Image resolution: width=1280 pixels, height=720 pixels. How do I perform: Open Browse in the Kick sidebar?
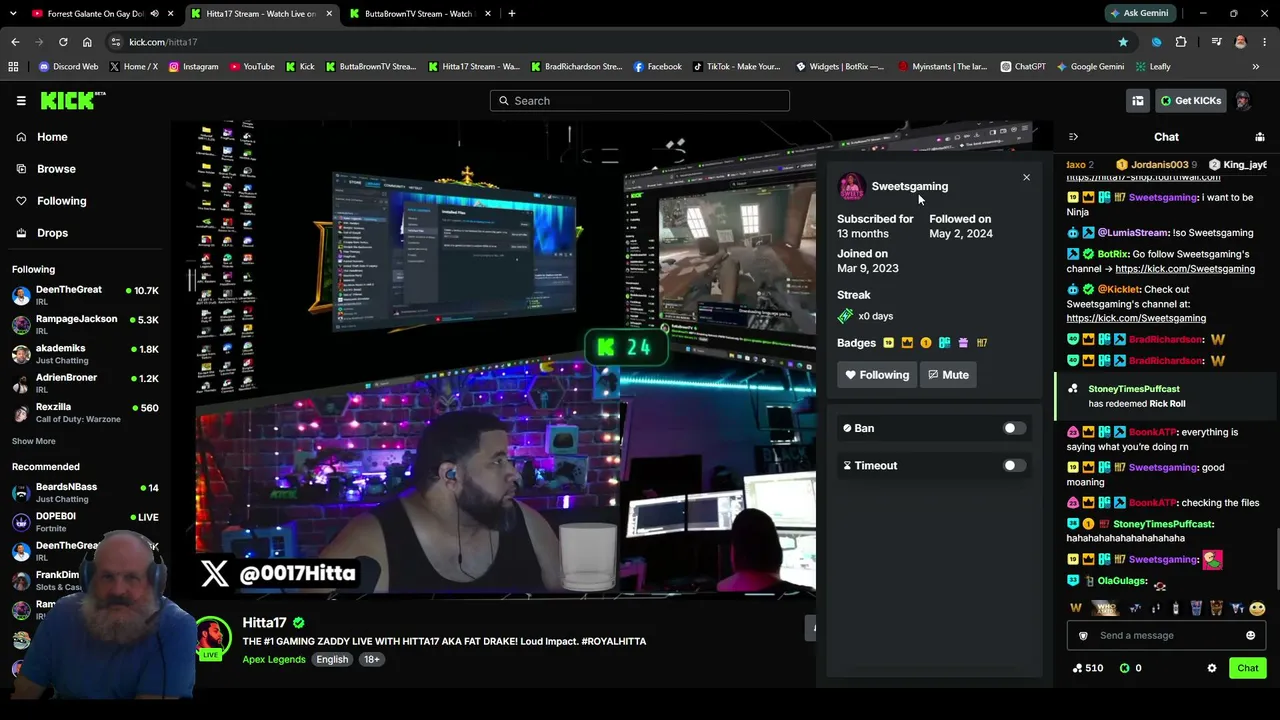click(x=56, y=169)
